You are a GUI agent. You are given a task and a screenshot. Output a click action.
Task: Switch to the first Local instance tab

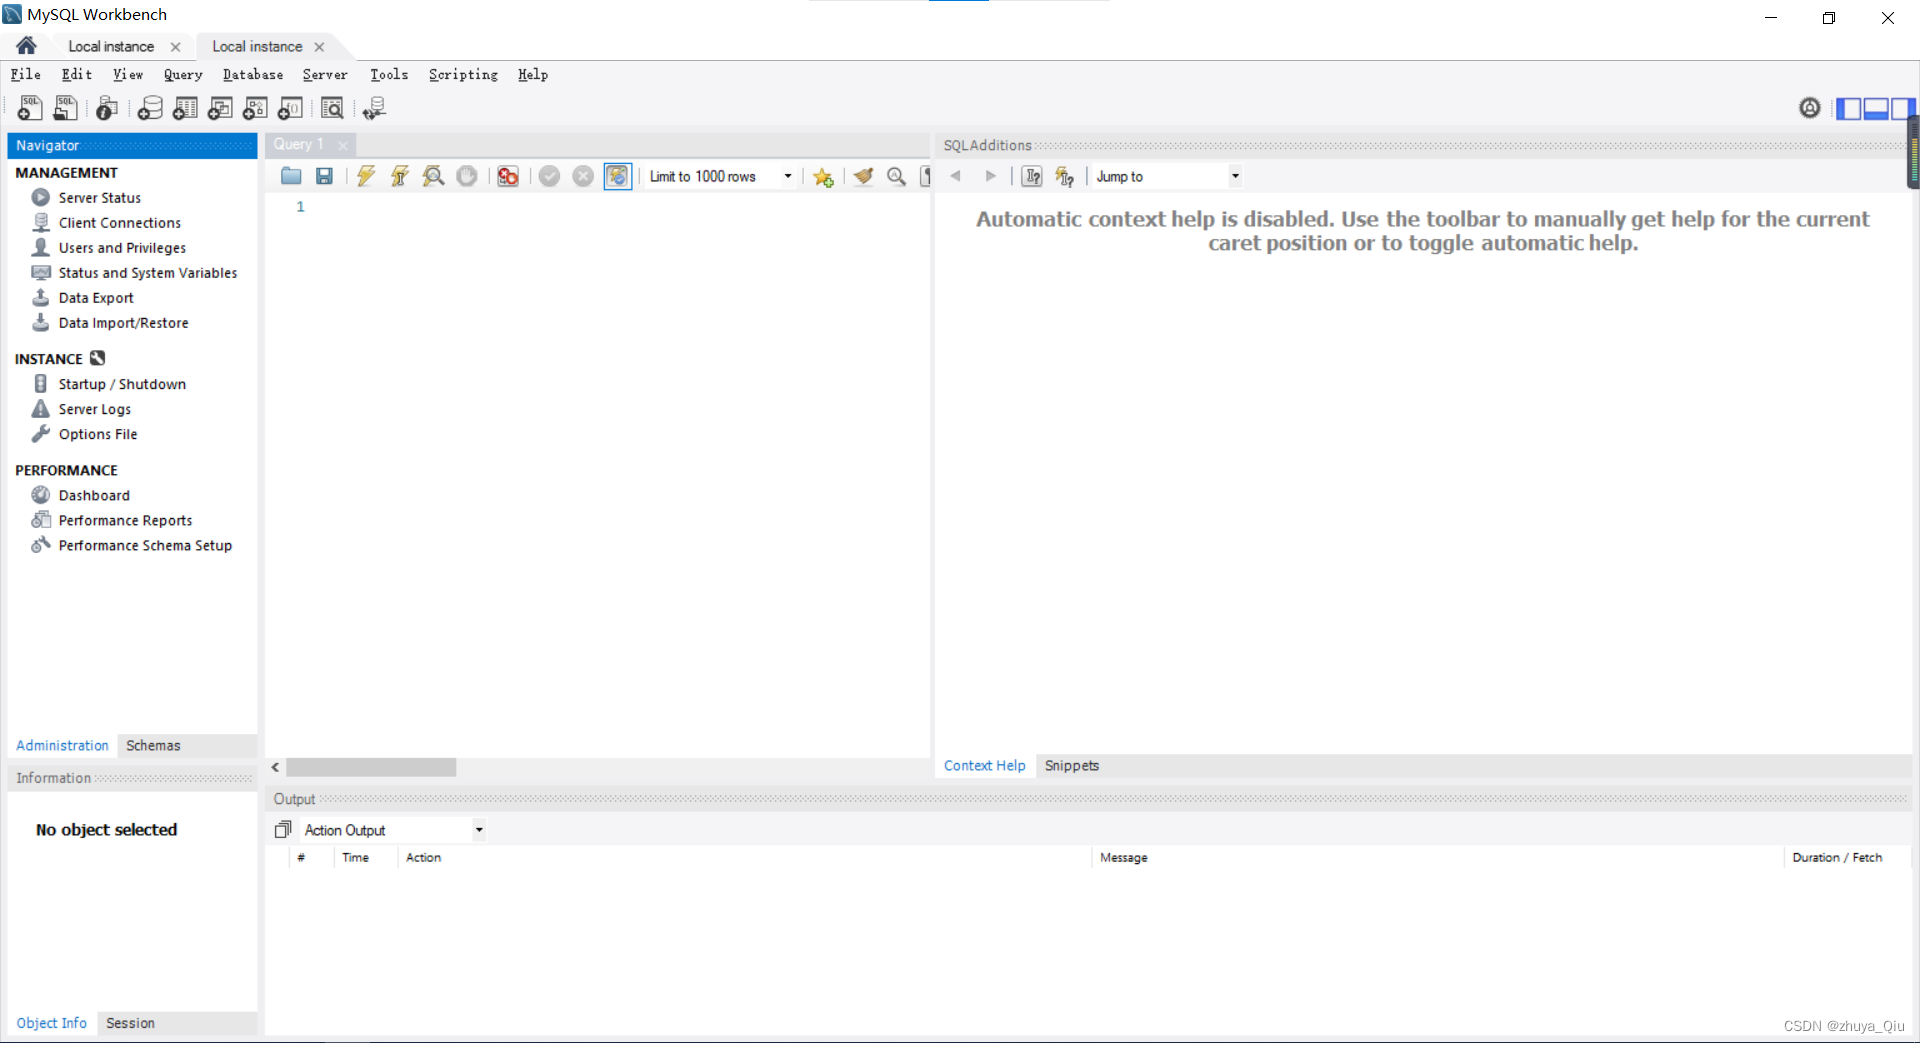pyautogui.click(x=111, y=46)
